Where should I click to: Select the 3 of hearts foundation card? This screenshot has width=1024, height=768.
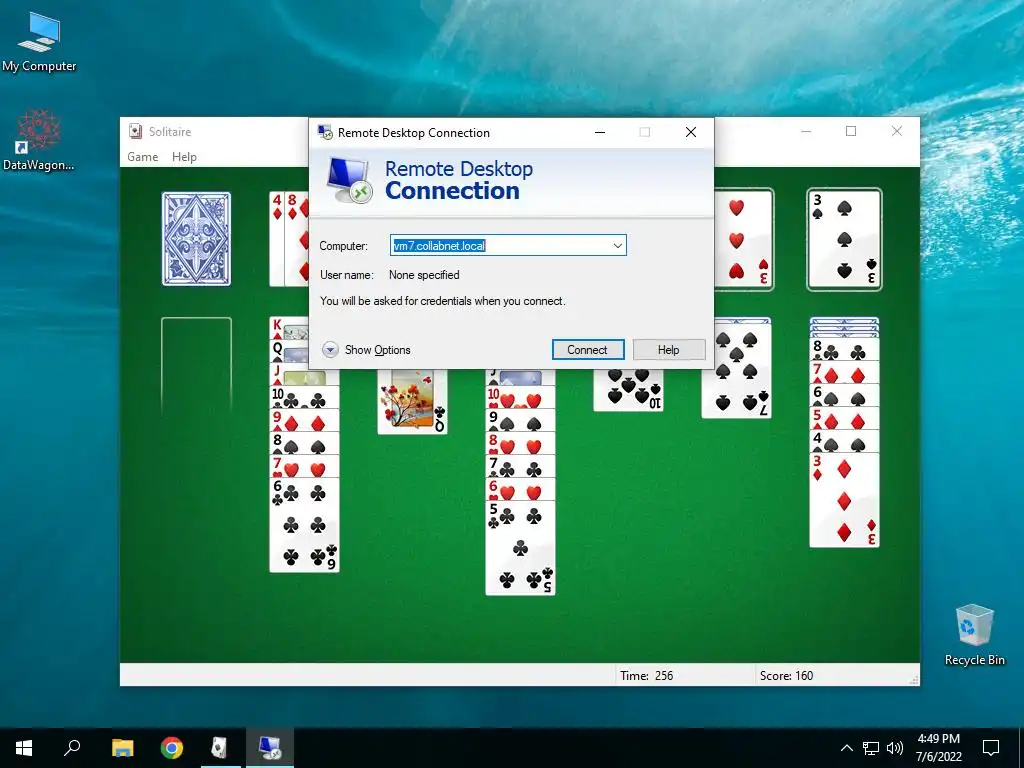tap(744, 239)
